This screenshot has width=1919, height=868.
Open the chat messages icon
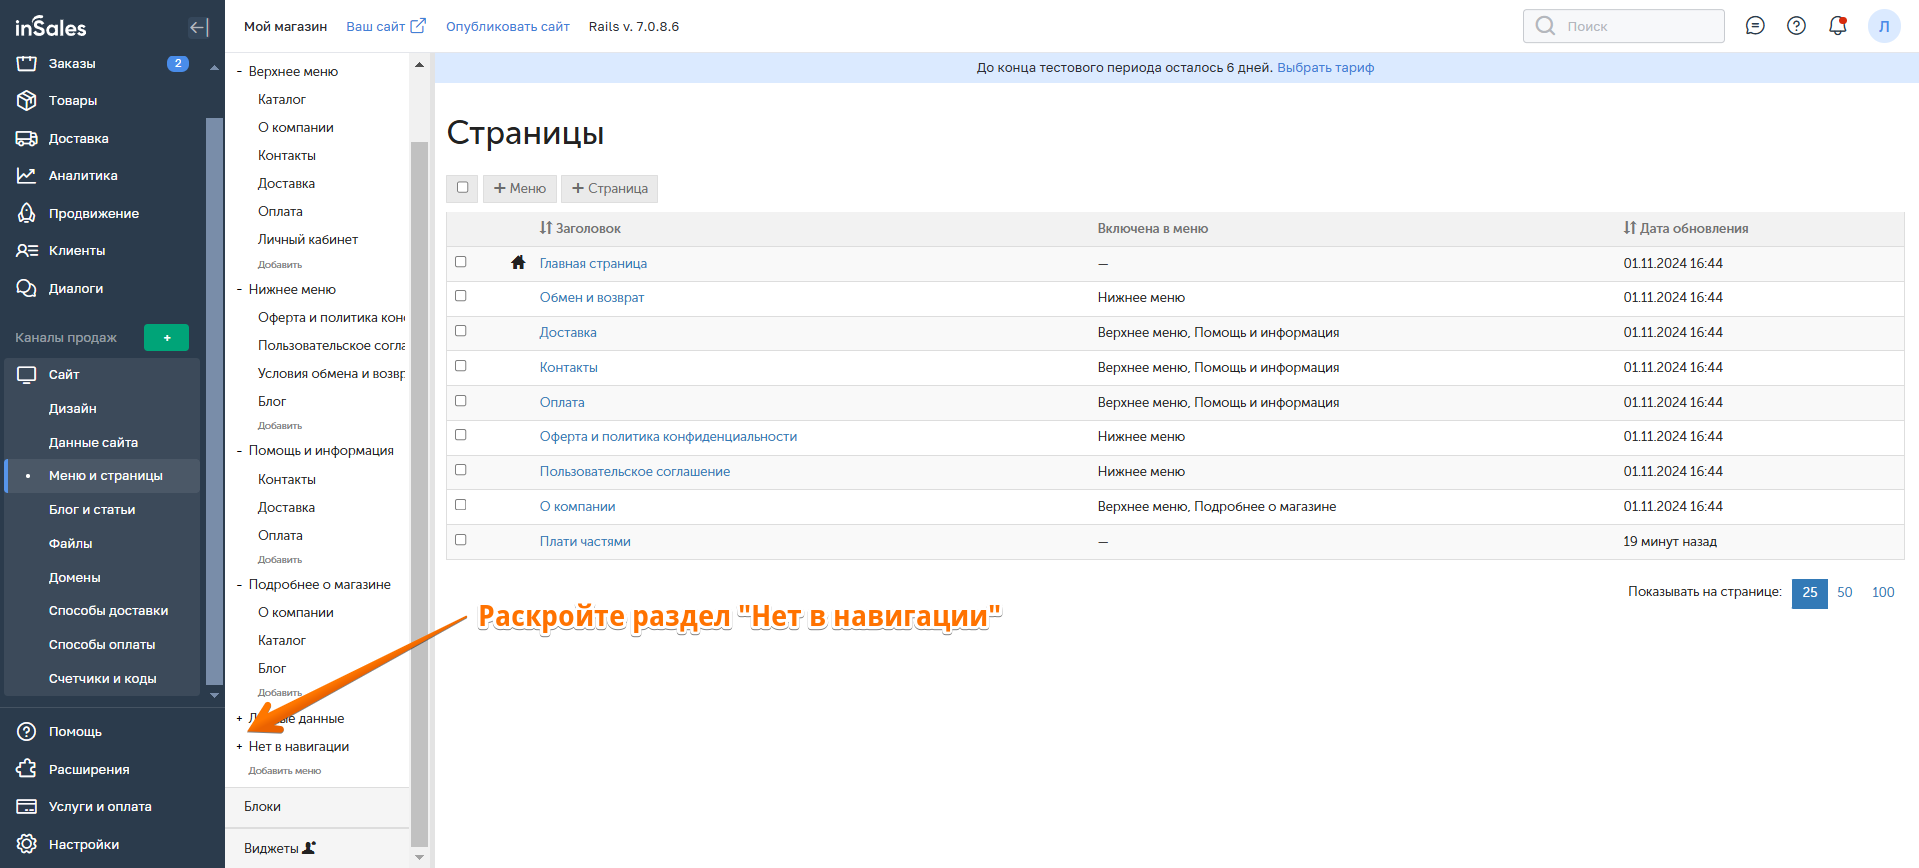[1755, 26]
